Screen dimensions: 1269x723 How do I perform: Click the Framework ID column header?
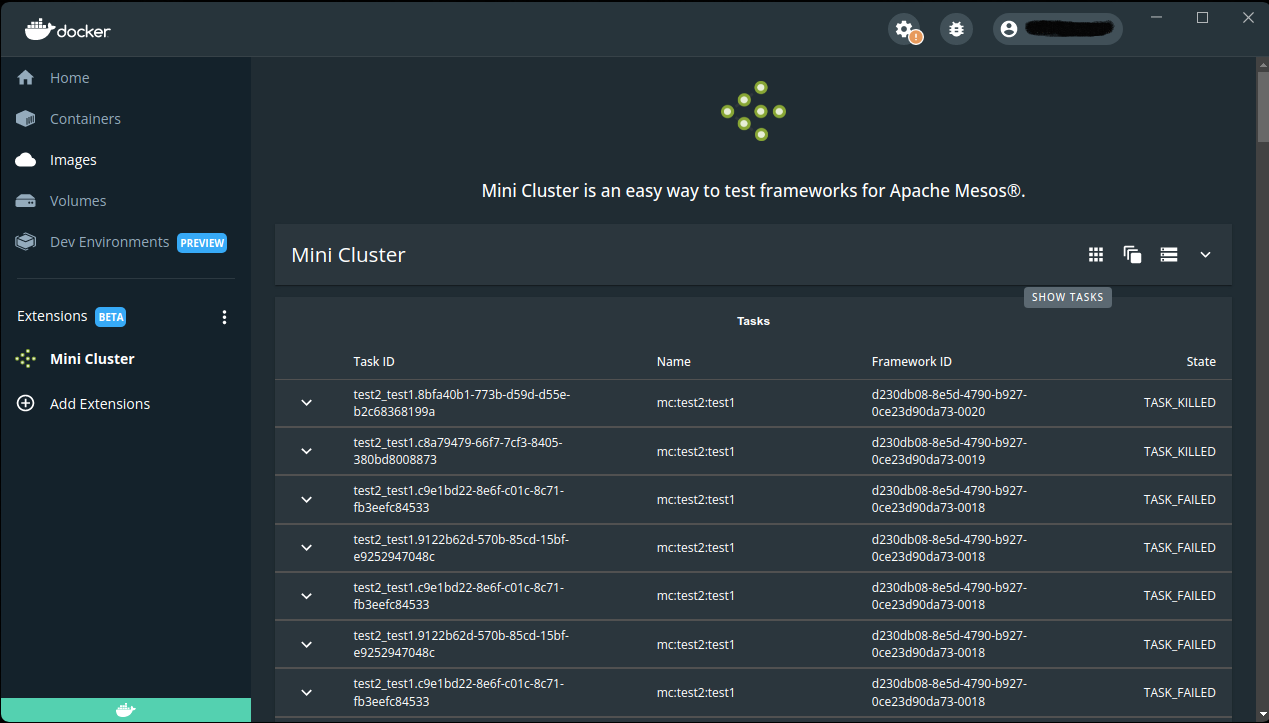click(912, 362)
